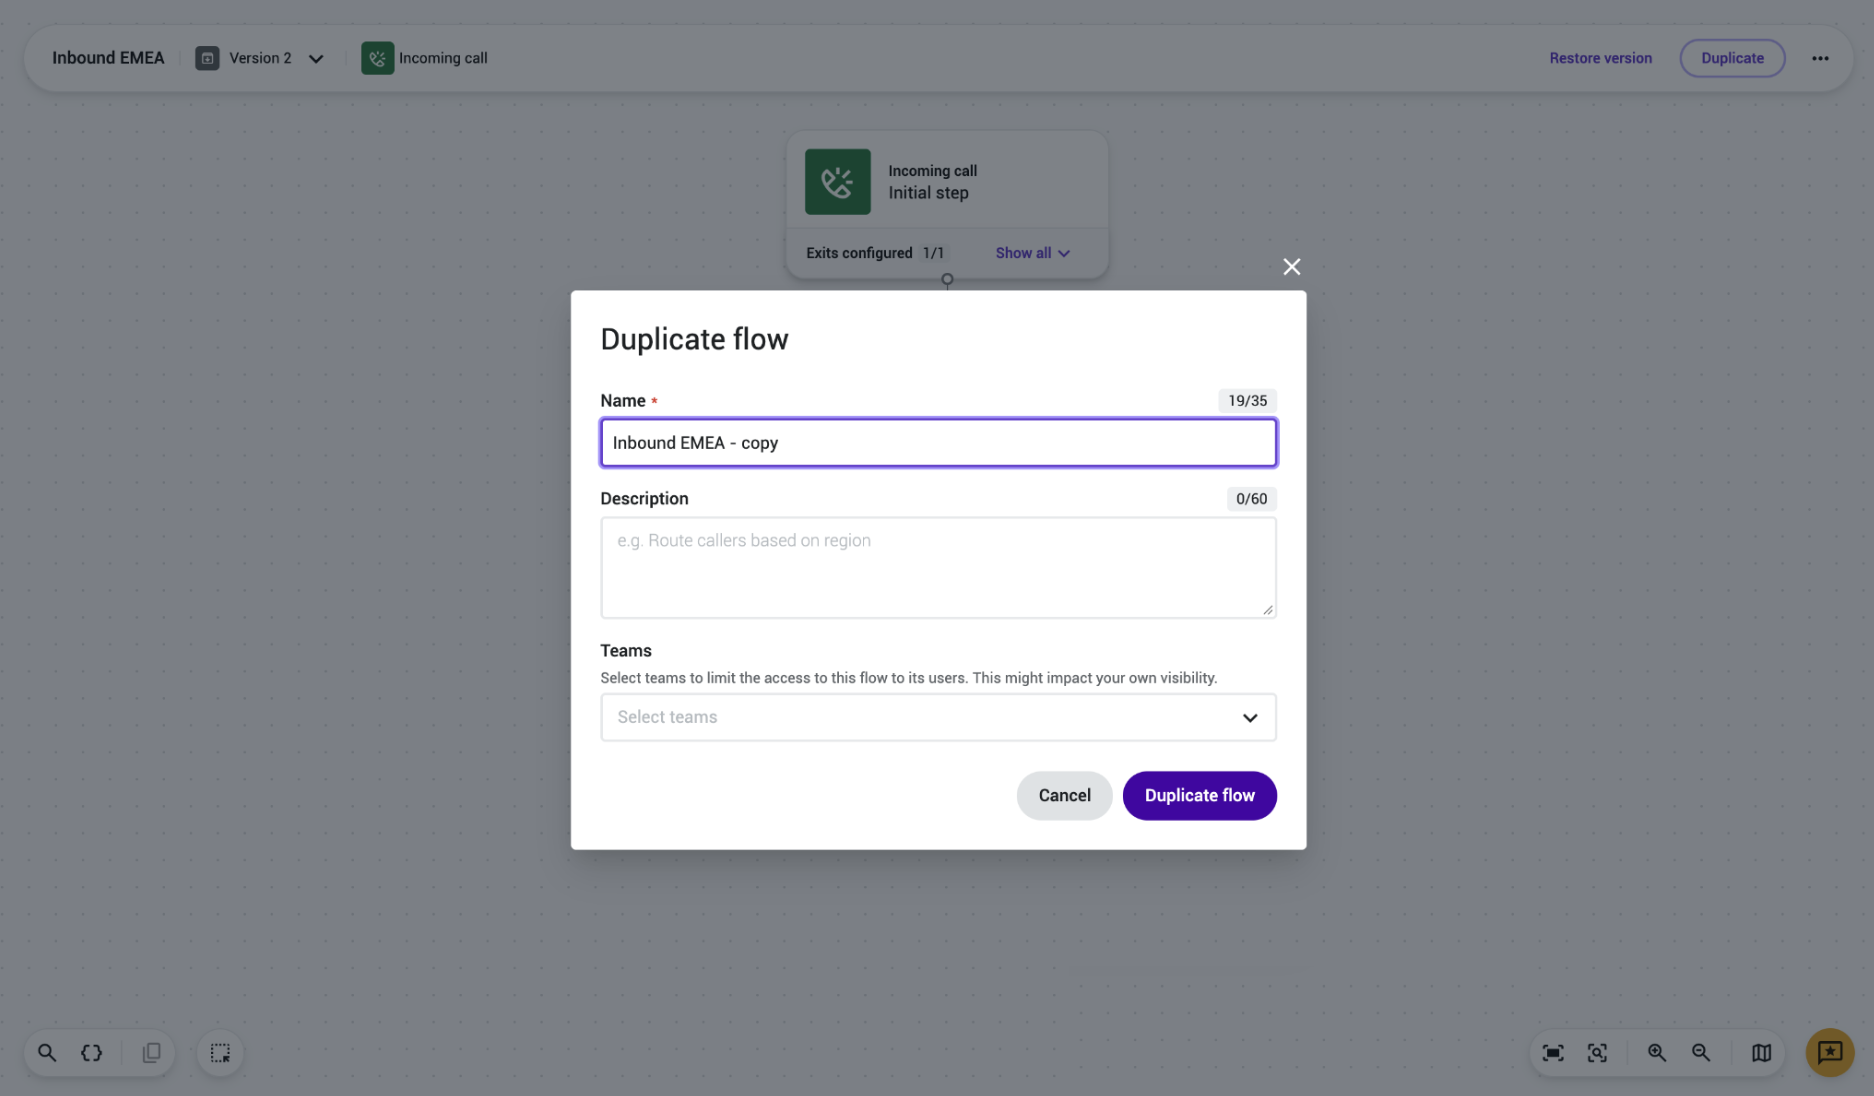Open the feedback chat star icon

1830,1053
